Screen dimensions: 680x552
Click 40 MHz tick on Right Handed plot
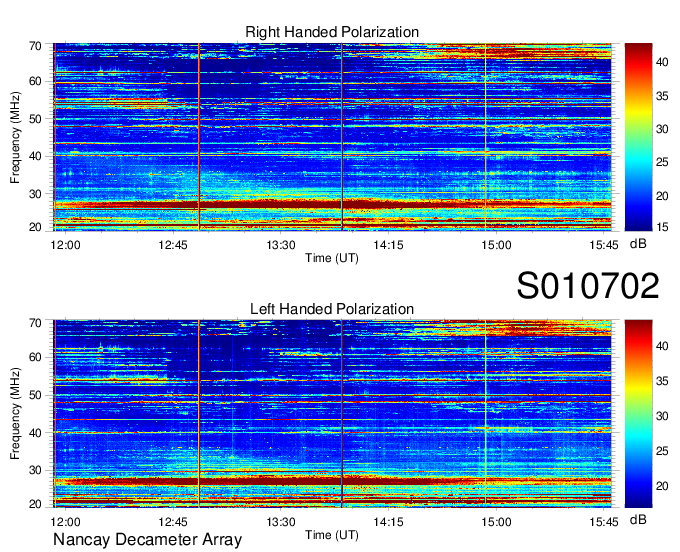pos(35,156)
